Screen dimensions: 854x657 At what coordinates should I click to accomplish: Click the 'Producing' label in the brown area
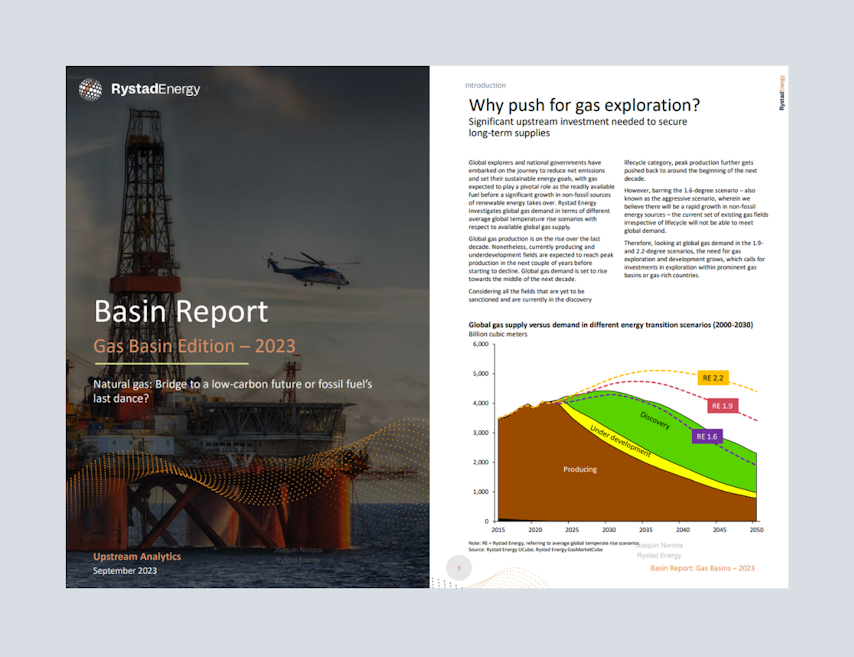(580, 469)
